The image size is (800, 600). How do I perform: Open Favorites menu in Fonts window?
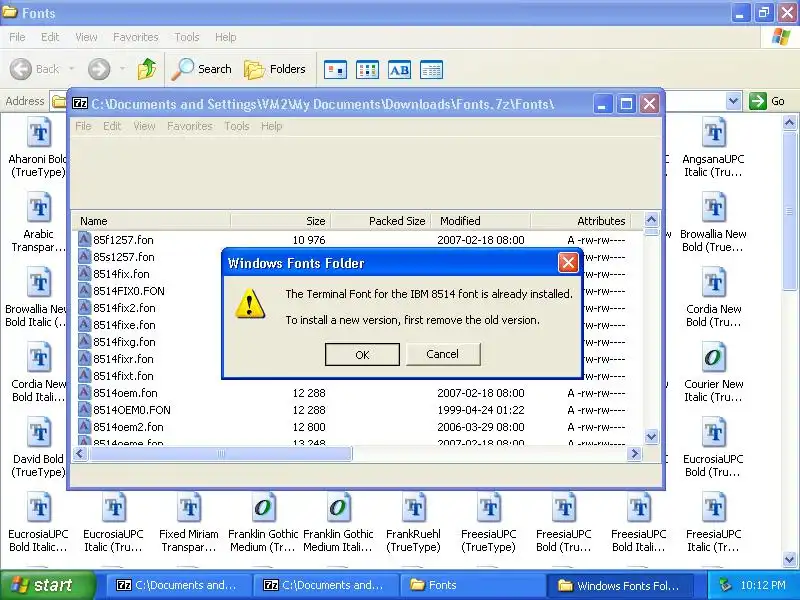(136, 37)
